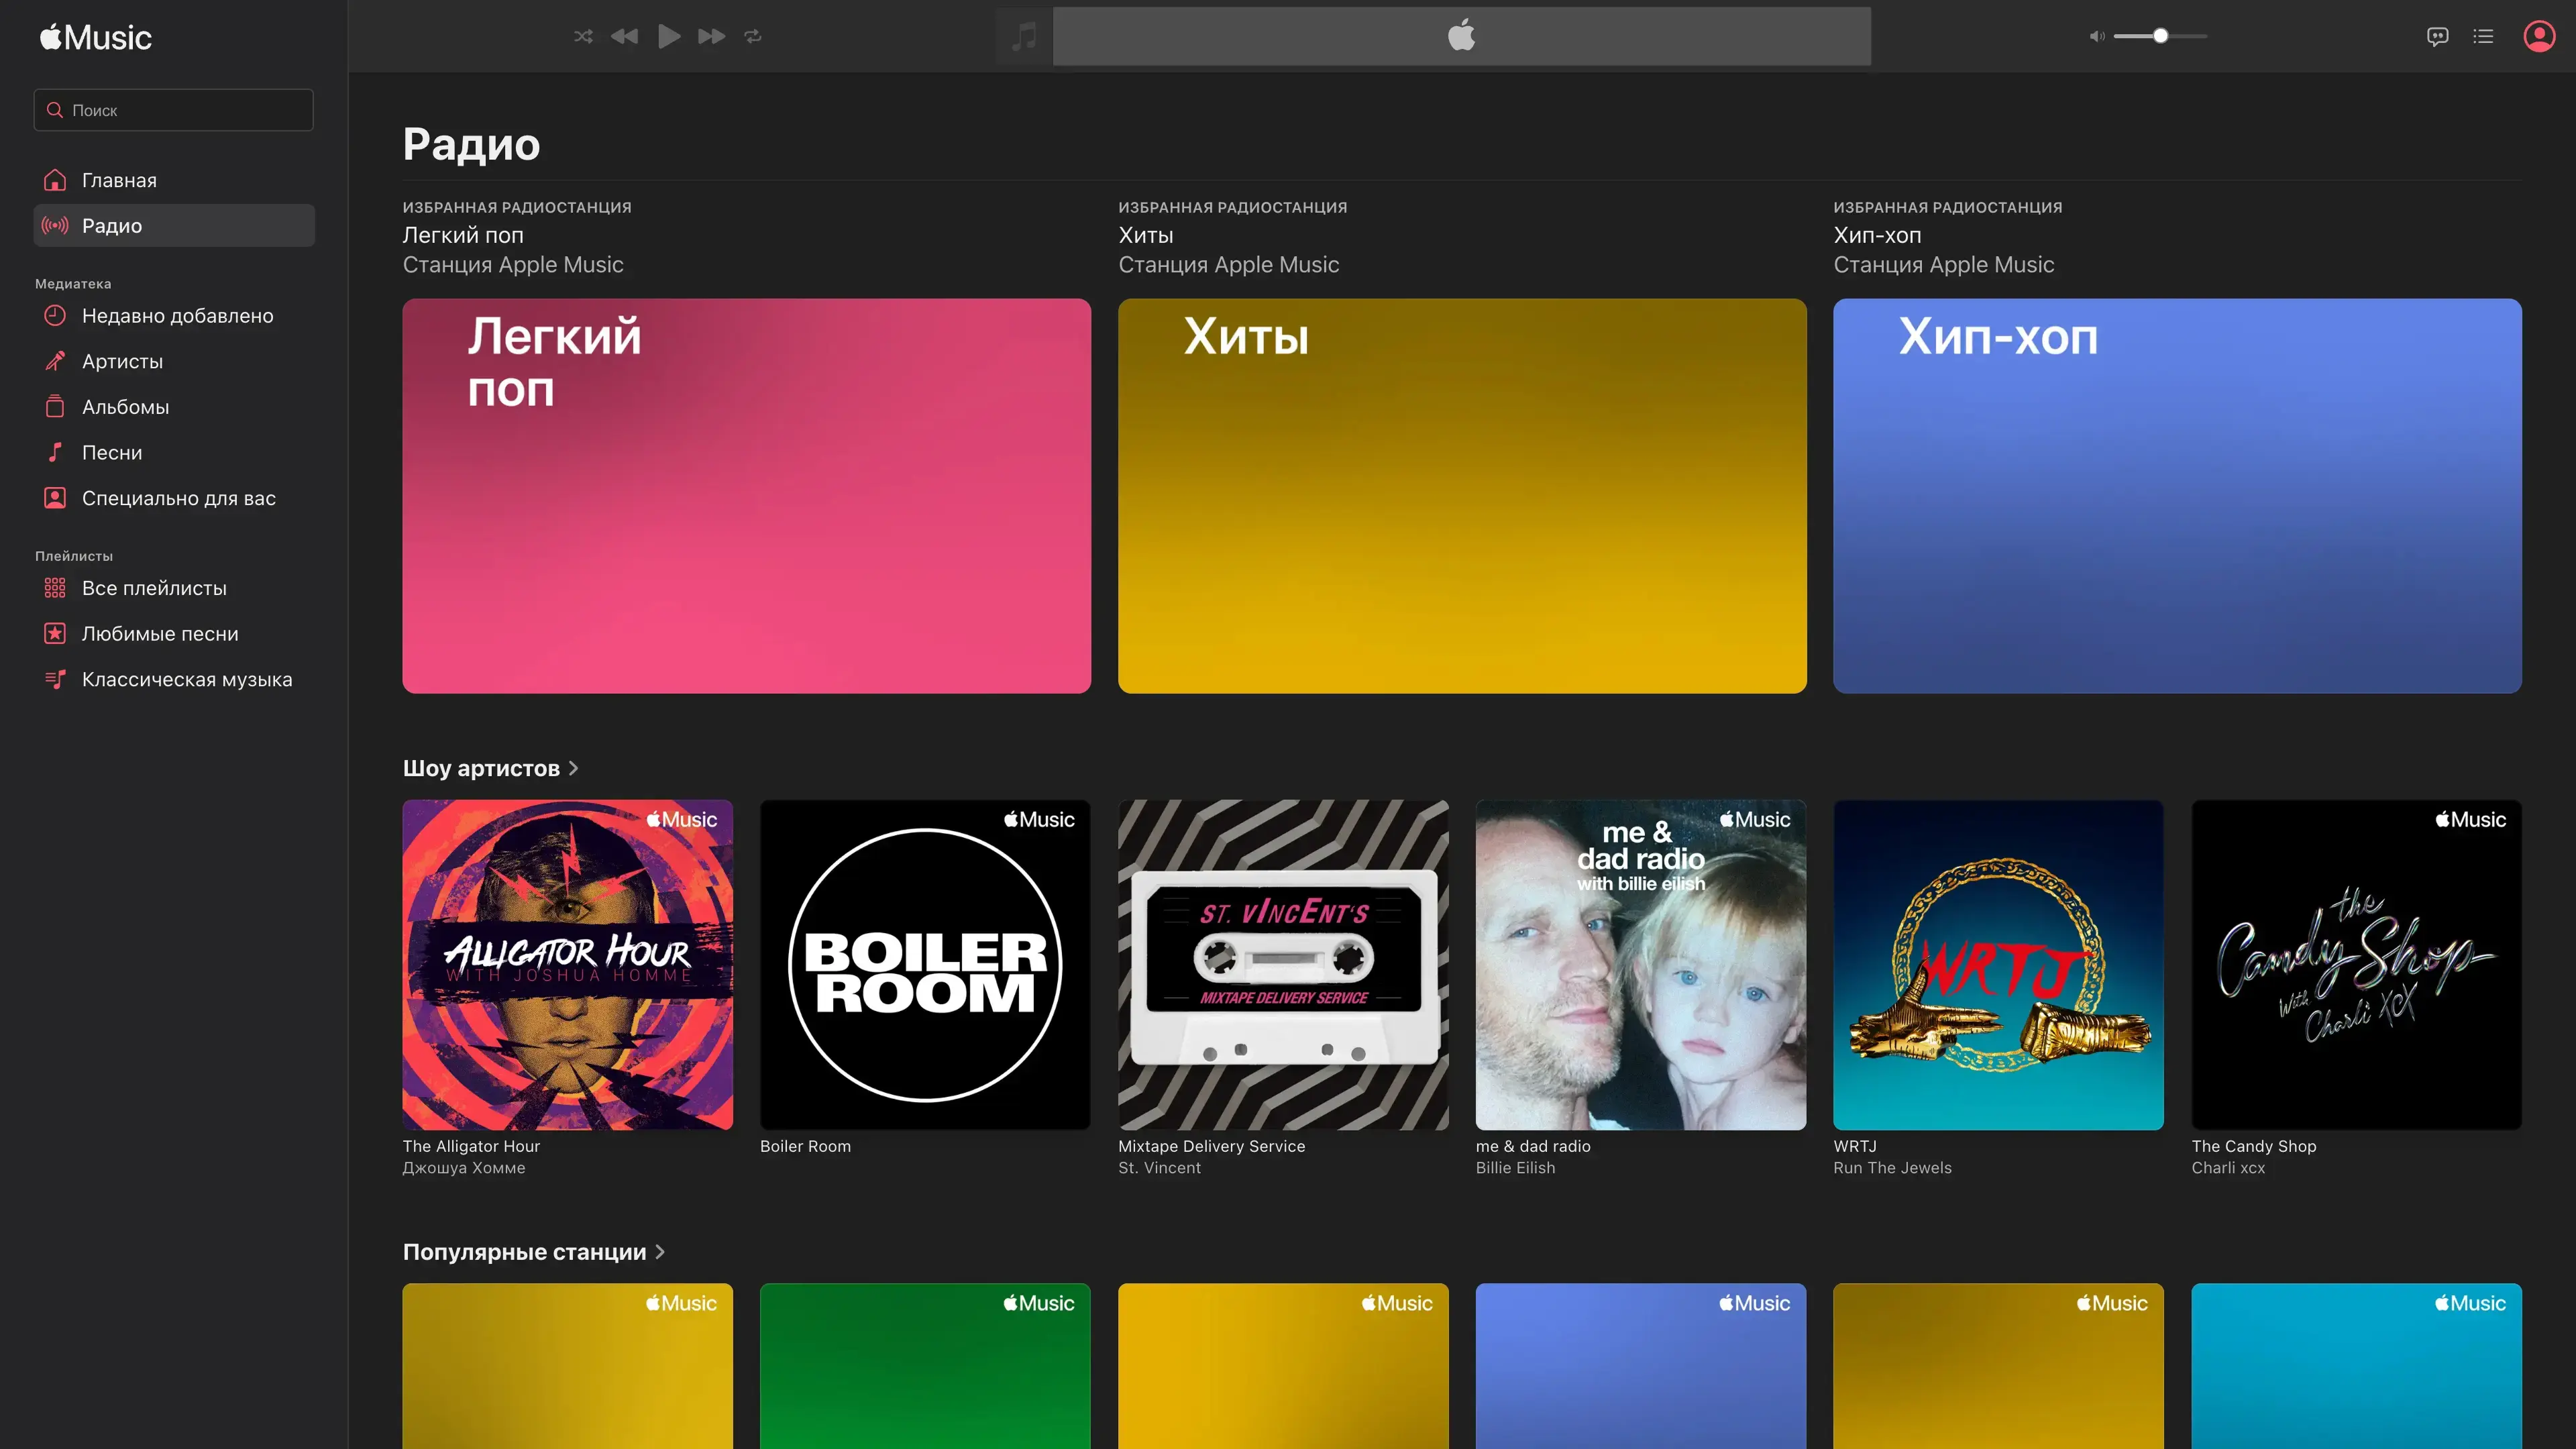2576x1449 pixels.
Task: Open Все плейлисты in sidebar
Action: 154,588
